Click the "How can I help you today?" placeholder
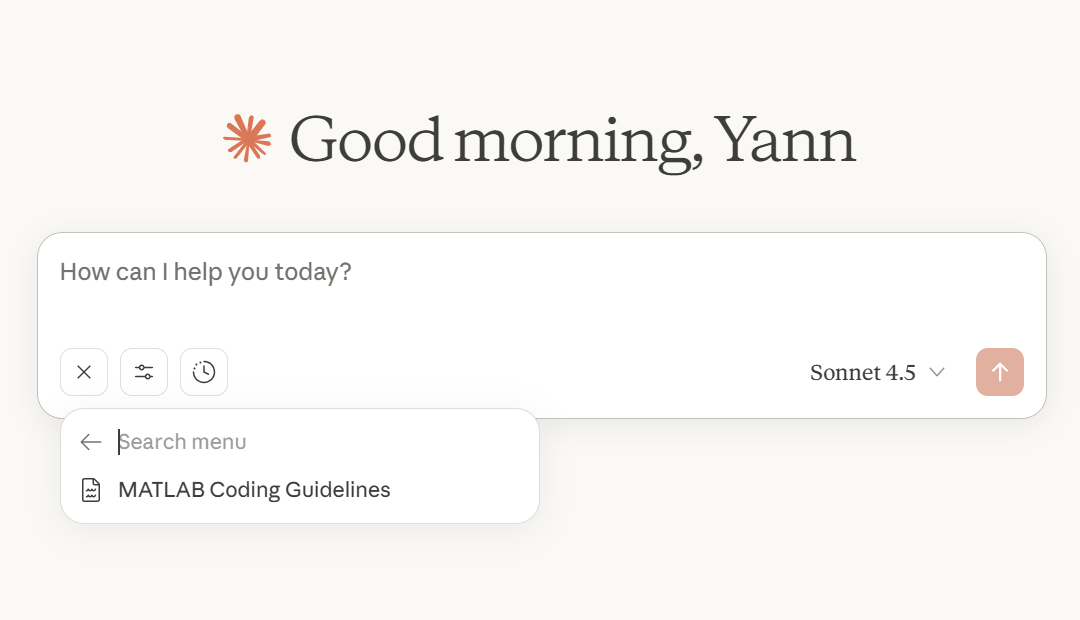 coord(206,272)
